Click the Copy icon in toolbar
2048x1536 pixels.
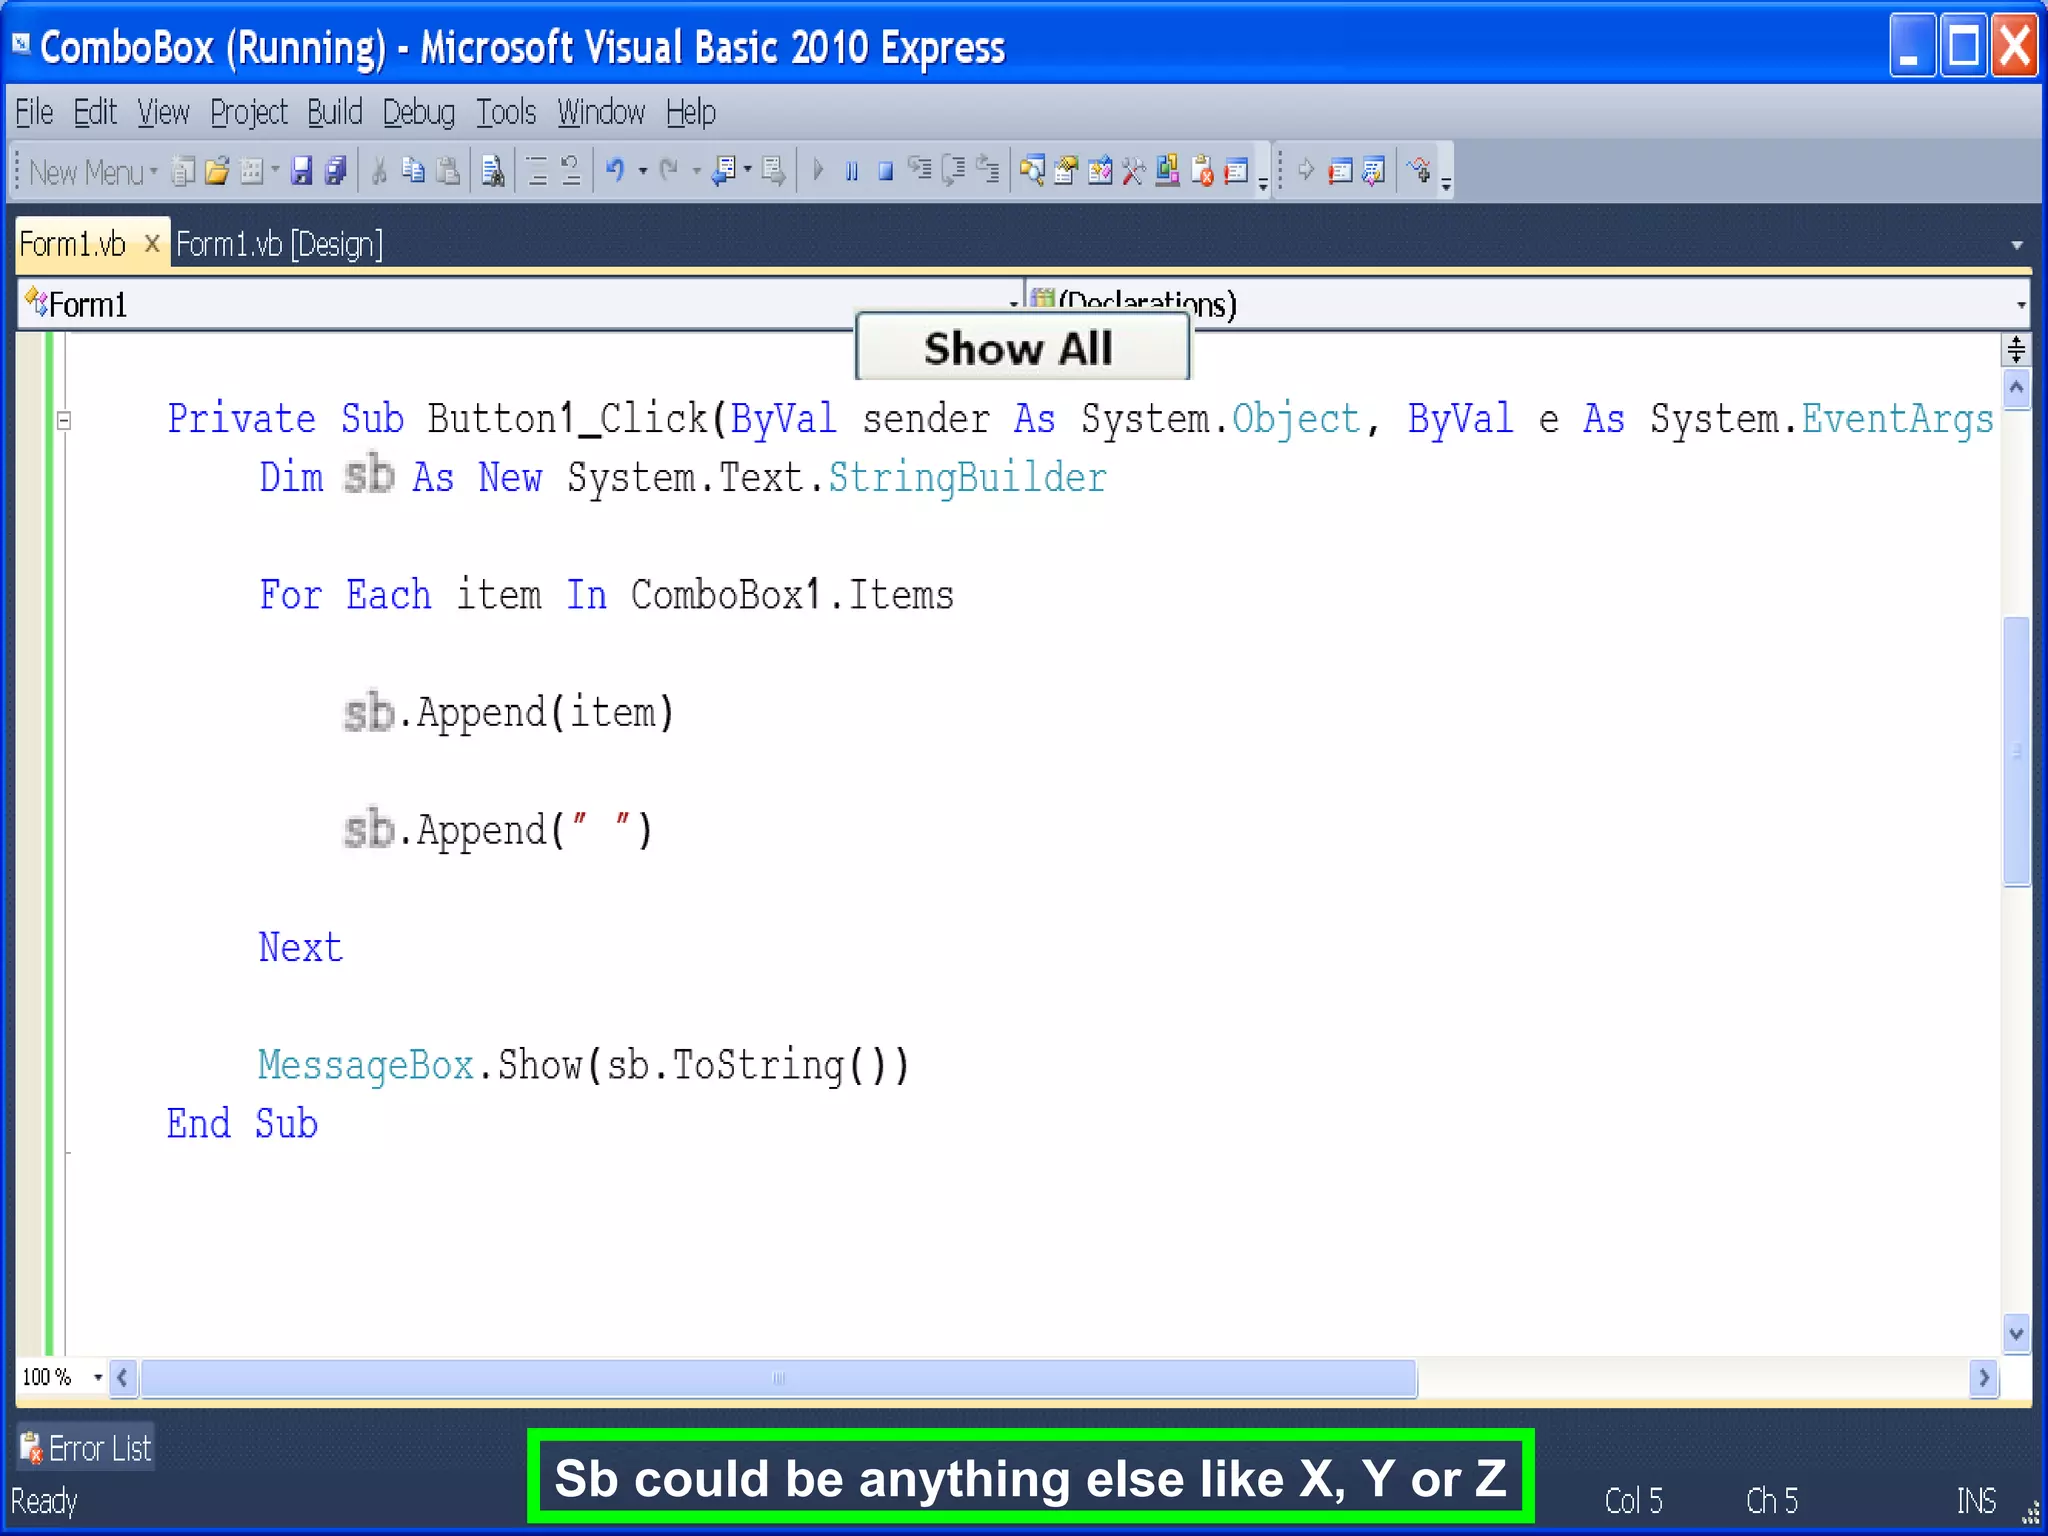pyautogui.click(x=413, y=171)
